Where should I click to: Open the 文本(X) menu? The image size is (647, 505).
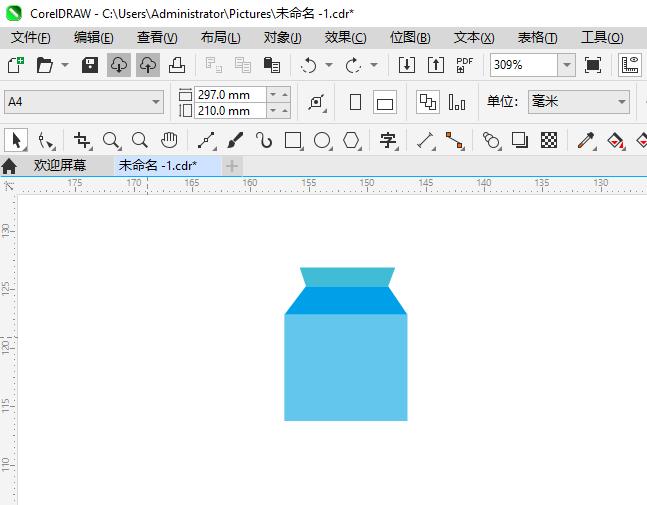click(x=474, y=38)
